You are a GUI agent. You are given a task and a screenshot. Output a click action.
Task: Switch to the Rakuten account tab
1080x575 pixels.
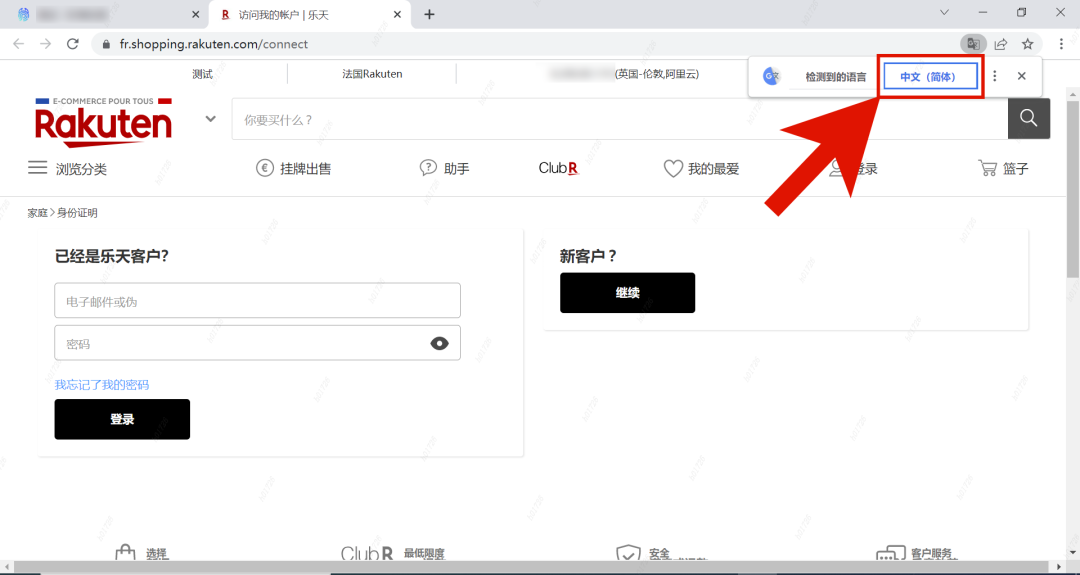pos(309,14)
